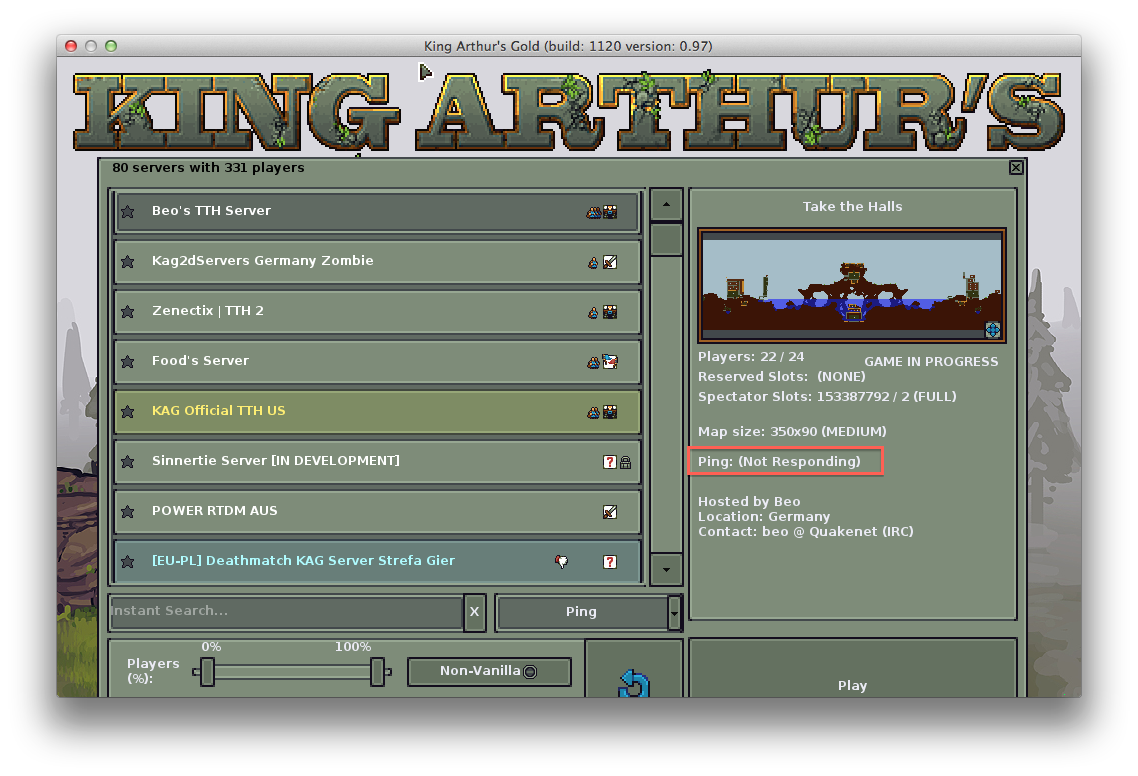The width and height of the screenshot is (1138, 776).
Task: Click the 0% Players slider handle
Action: pyautogui.click(x=208, y=672)
